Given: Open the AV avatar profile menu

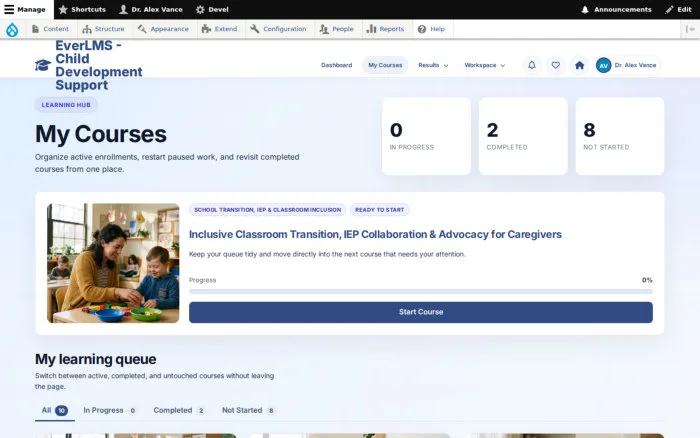Looking at the screenshot, I should (628, 65).
